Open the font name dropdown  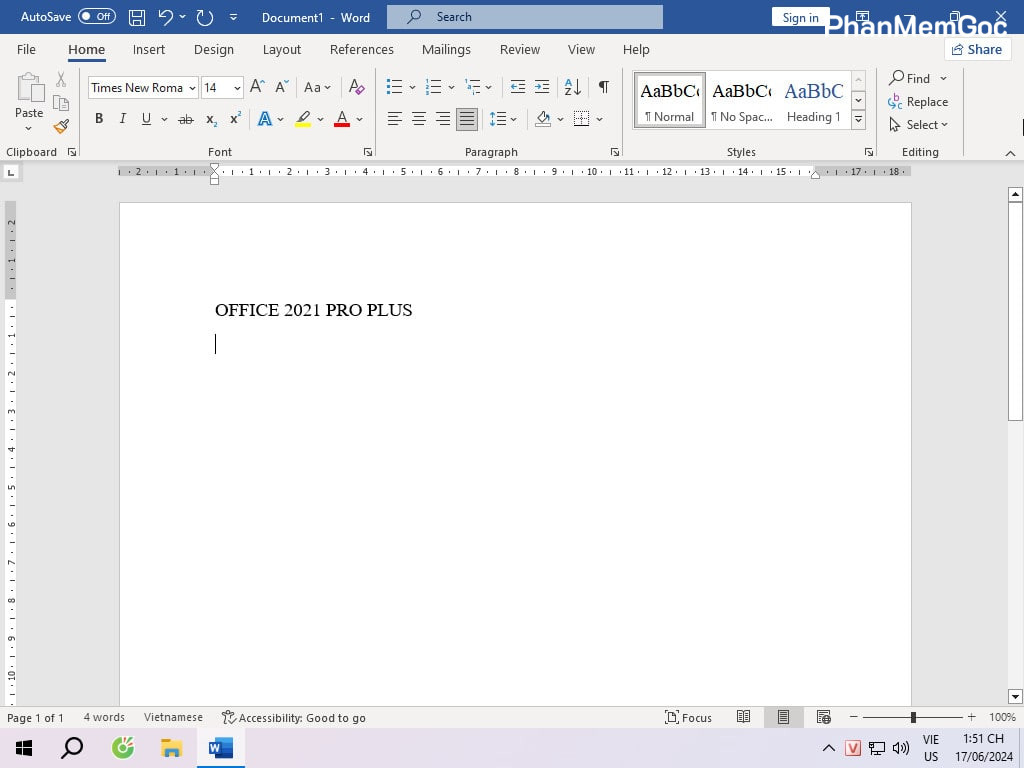tap(192, 88)
